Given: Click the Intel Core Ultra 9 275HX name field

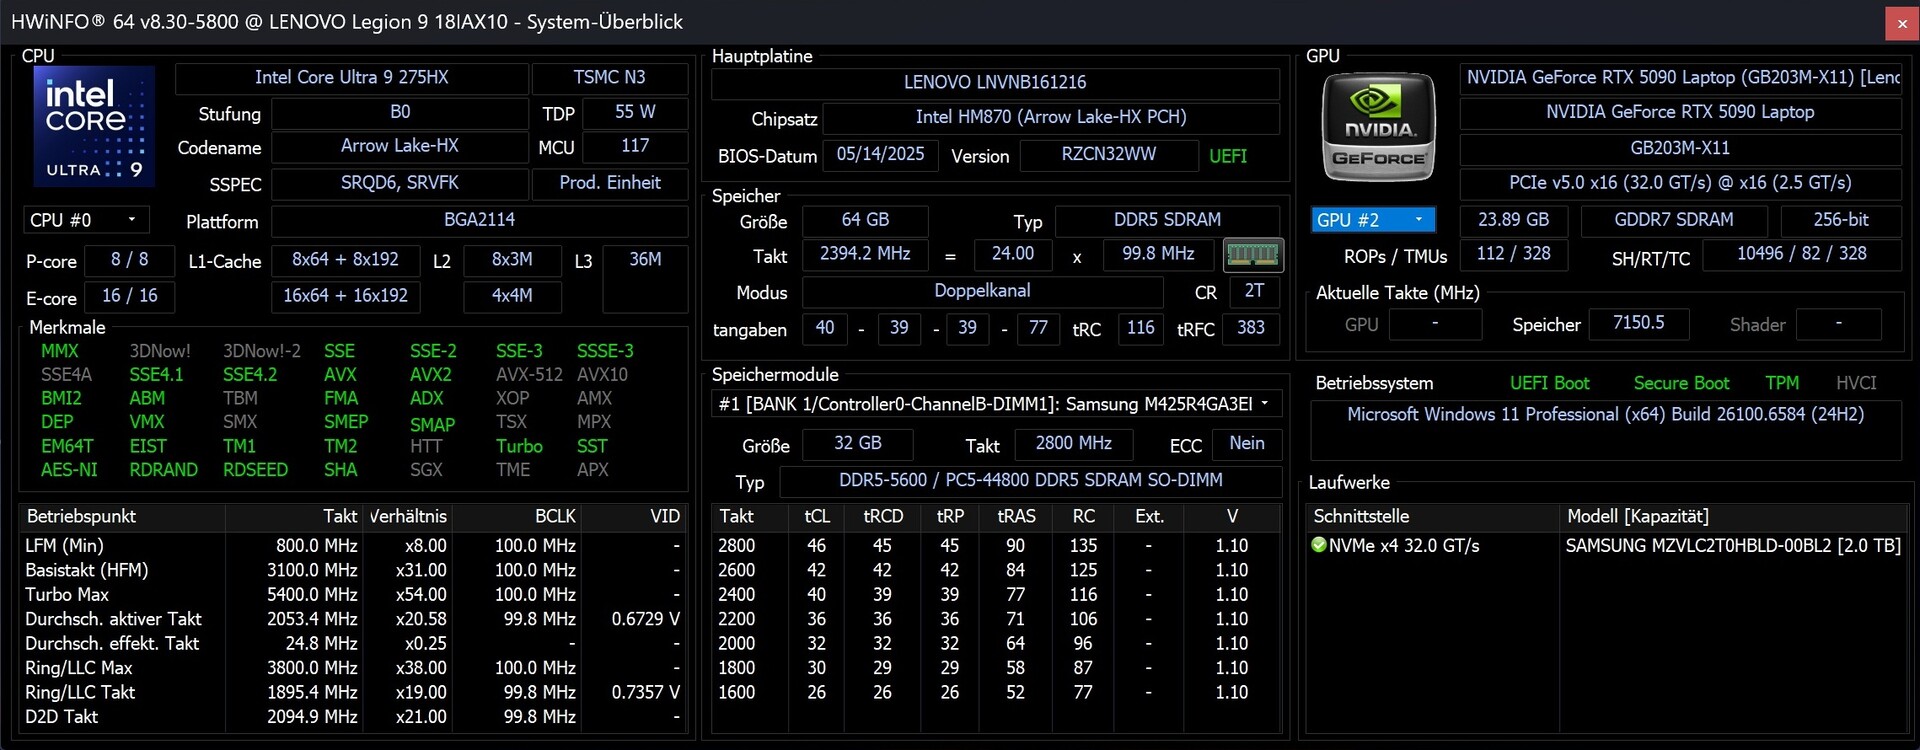Looking at the screenshot, I should click(351, 78).
